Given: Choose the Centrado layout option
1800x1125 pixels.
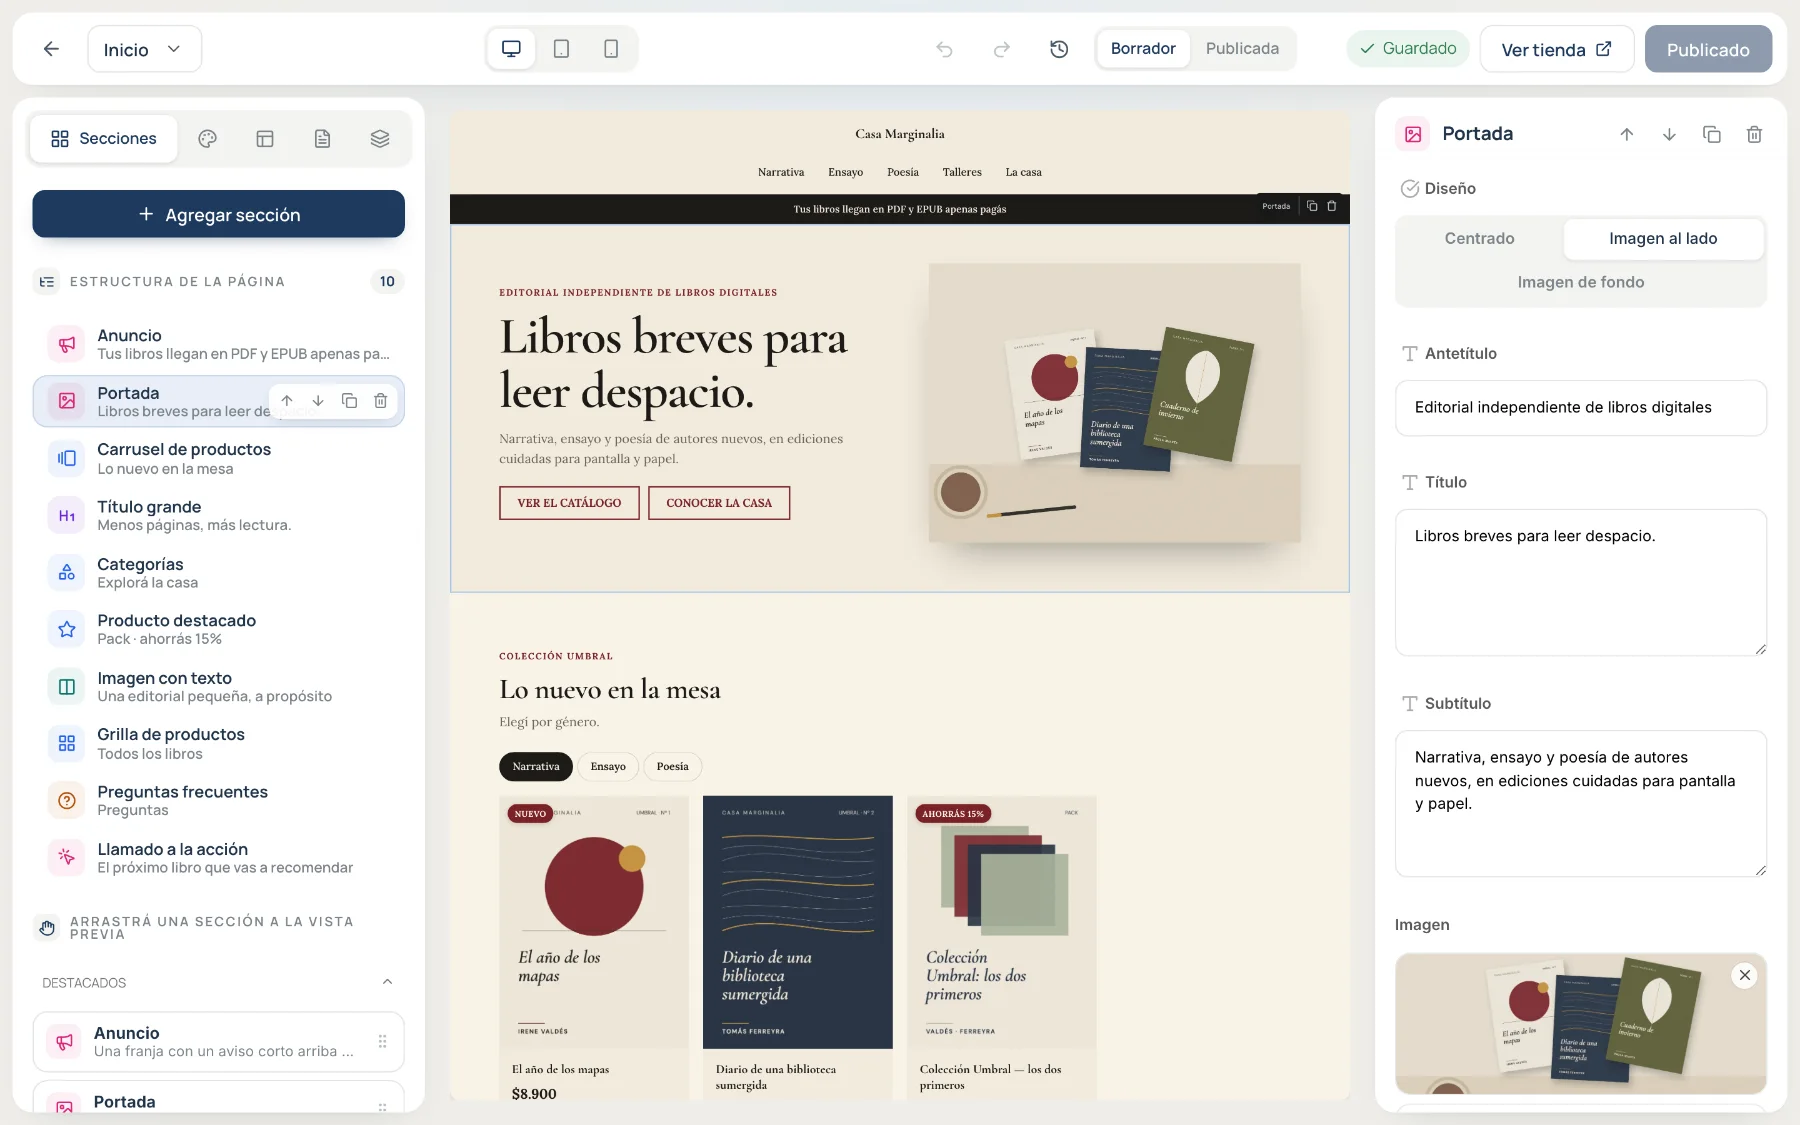Looking at the screenshot, I should point(1479,238).
